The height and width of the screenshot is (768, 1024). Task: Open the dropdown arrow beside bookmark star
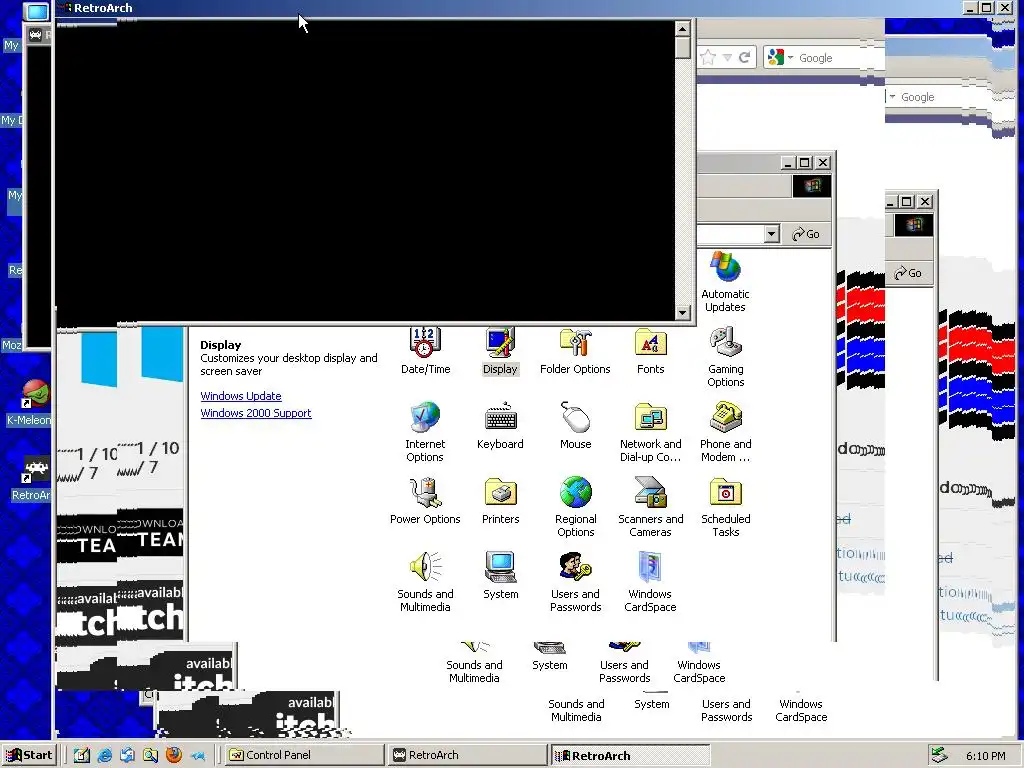(727, 57)
